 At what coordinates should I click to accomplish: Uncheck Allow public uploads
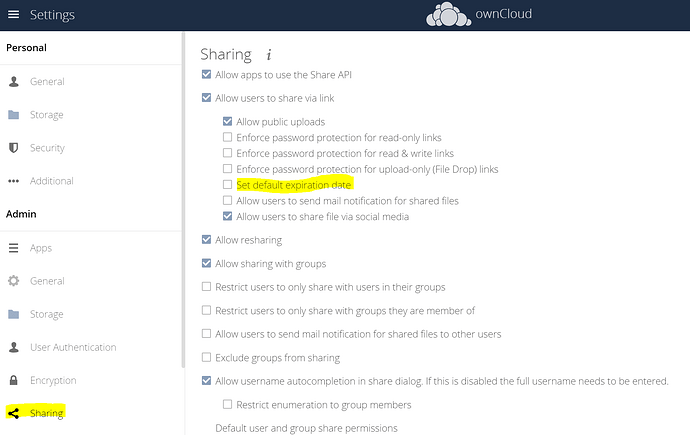click(228, 122)
